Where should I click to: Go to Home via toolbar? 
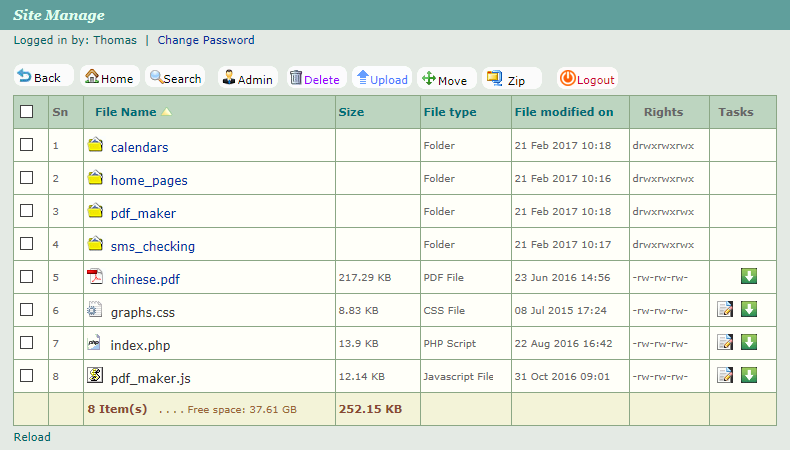109,77
